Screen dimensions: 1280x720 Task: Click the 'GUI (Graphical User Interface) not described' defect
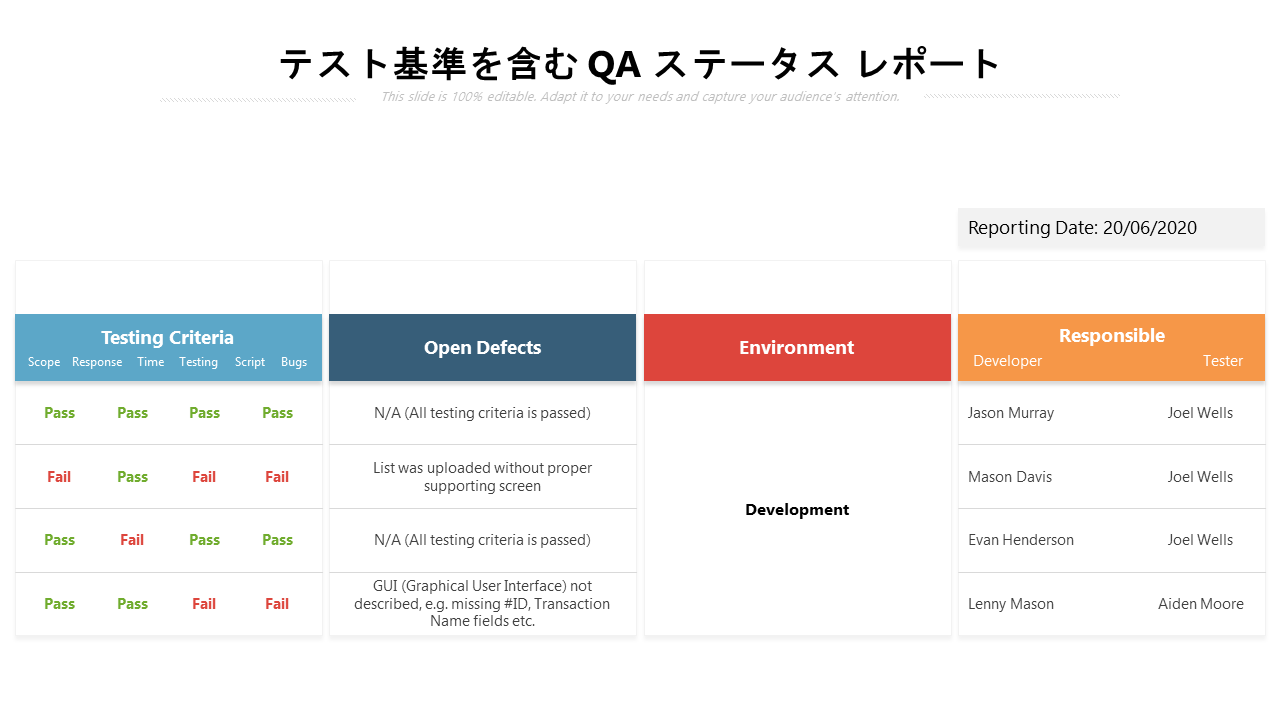[x=482, y=603]
